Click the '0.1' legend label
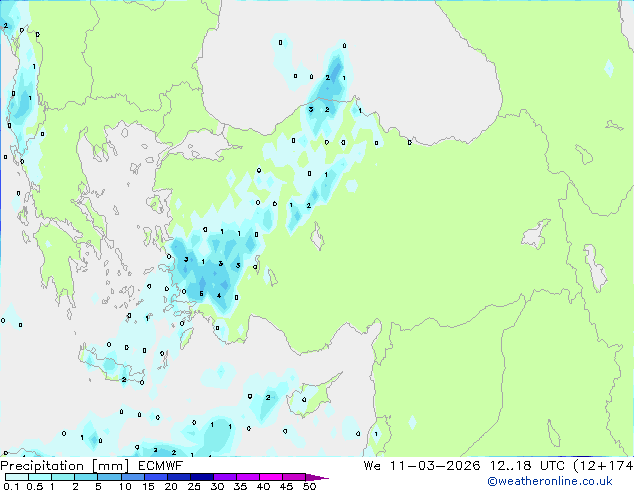634x490 pixels. point(11,486)
